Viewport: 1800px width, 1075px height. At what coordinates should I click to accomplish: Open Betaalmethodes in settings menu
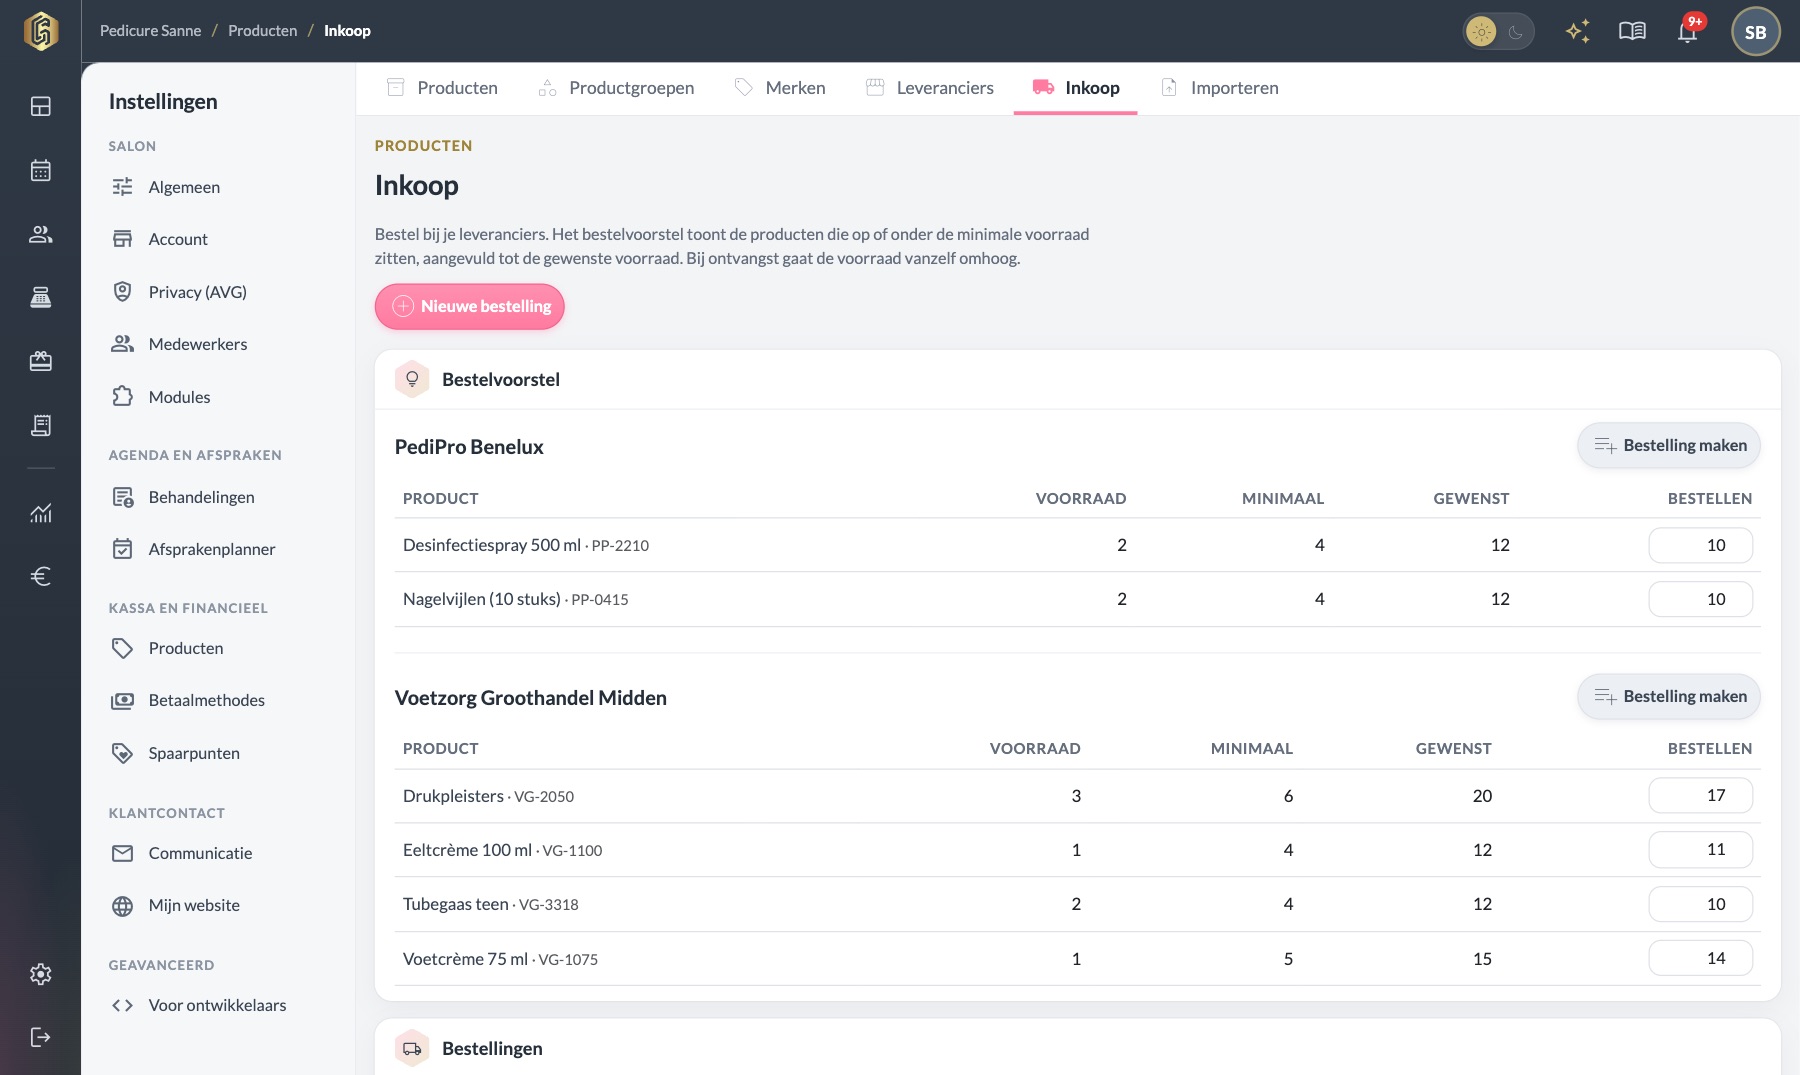tap(206, 700)
